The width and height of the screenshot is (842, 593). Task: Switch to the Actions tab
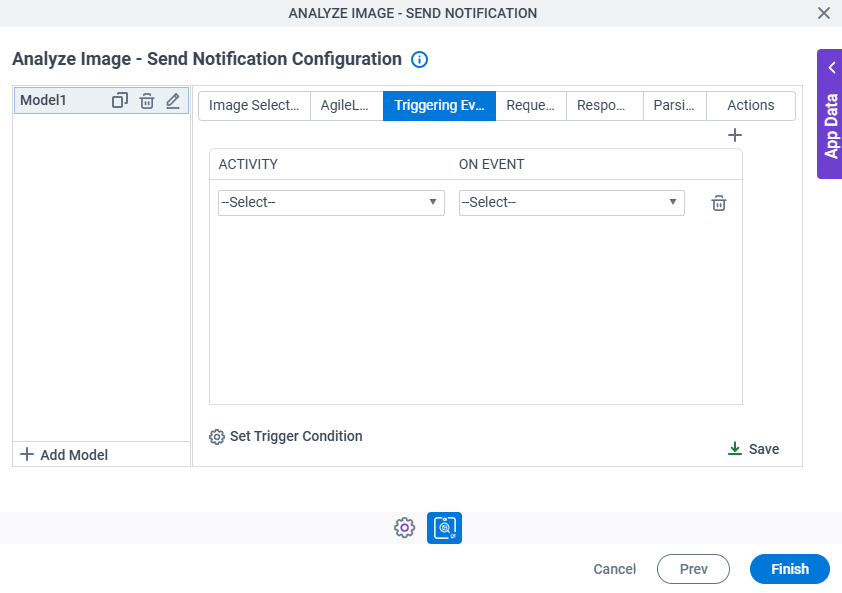pos(751,105)
